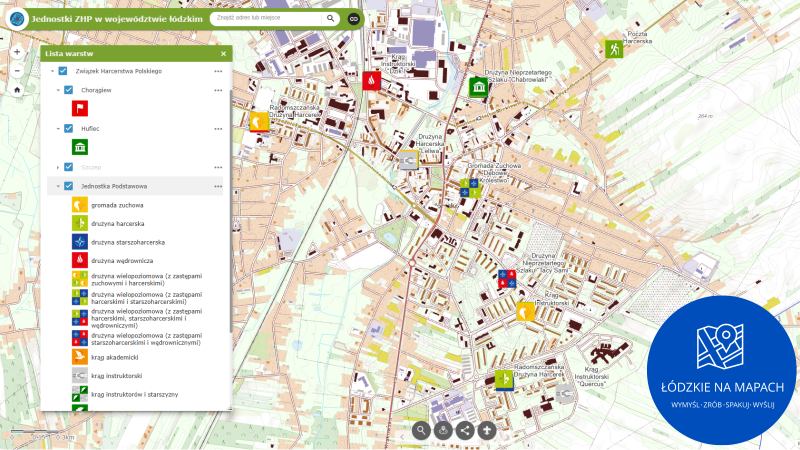This screenshot has width=800, height=450.
Task: Open the share tool in bottom toolbar
Action: point(465,430)
